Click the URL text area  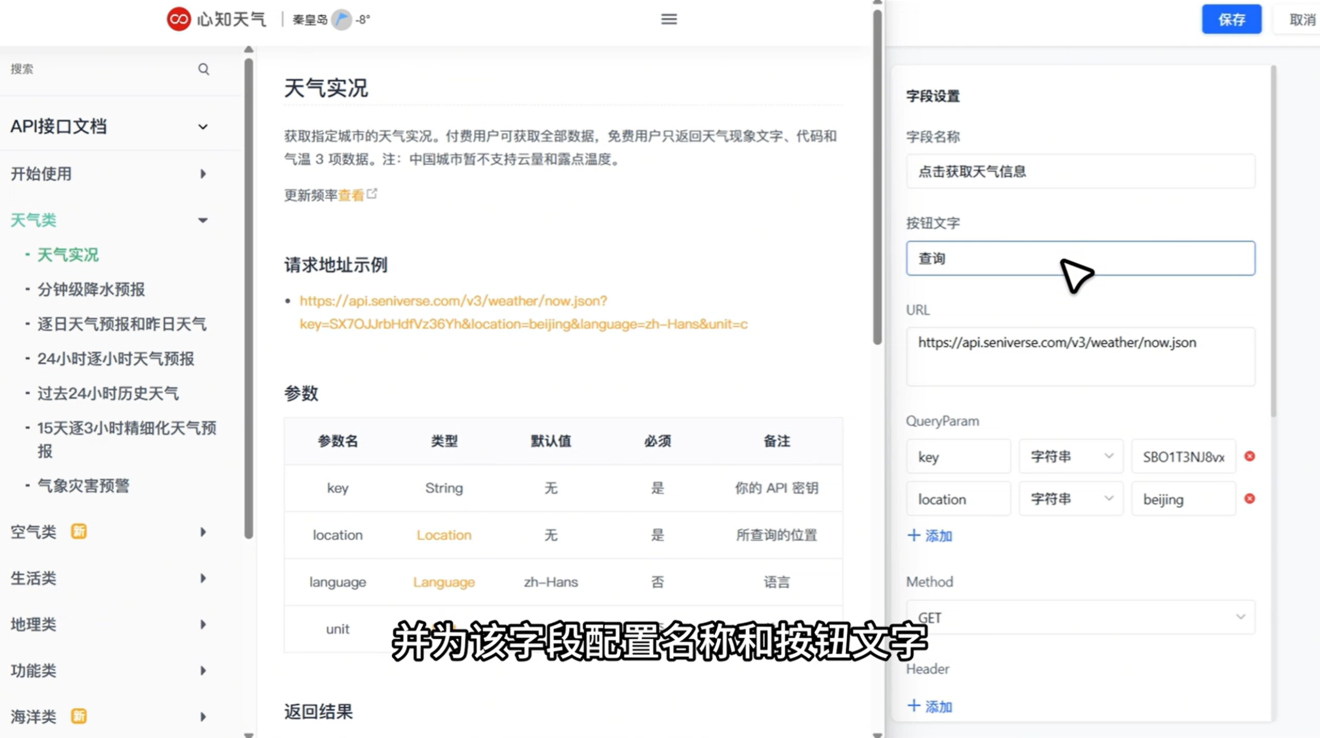click(x=1080, y=356)
